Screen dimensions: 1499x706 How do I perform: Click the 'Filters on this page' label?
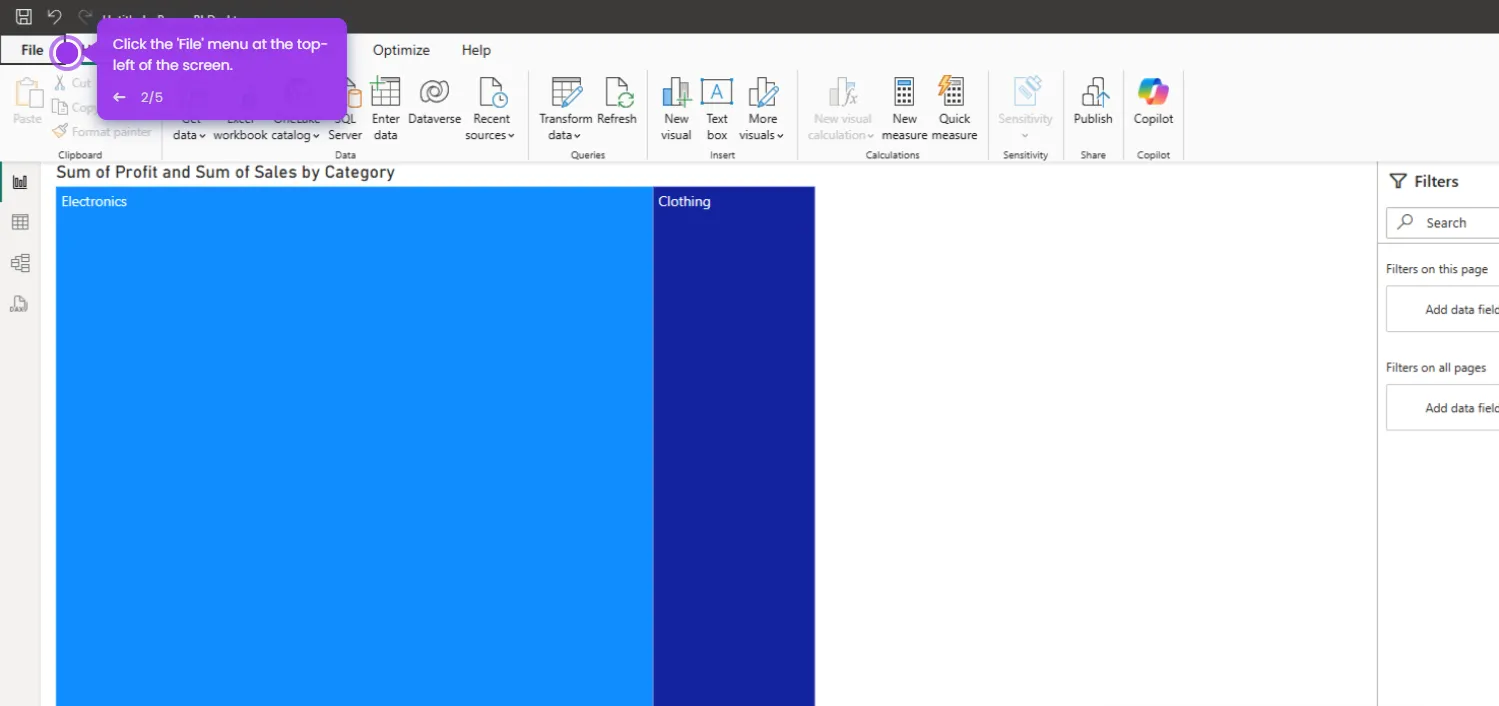tap(1436, 269)
